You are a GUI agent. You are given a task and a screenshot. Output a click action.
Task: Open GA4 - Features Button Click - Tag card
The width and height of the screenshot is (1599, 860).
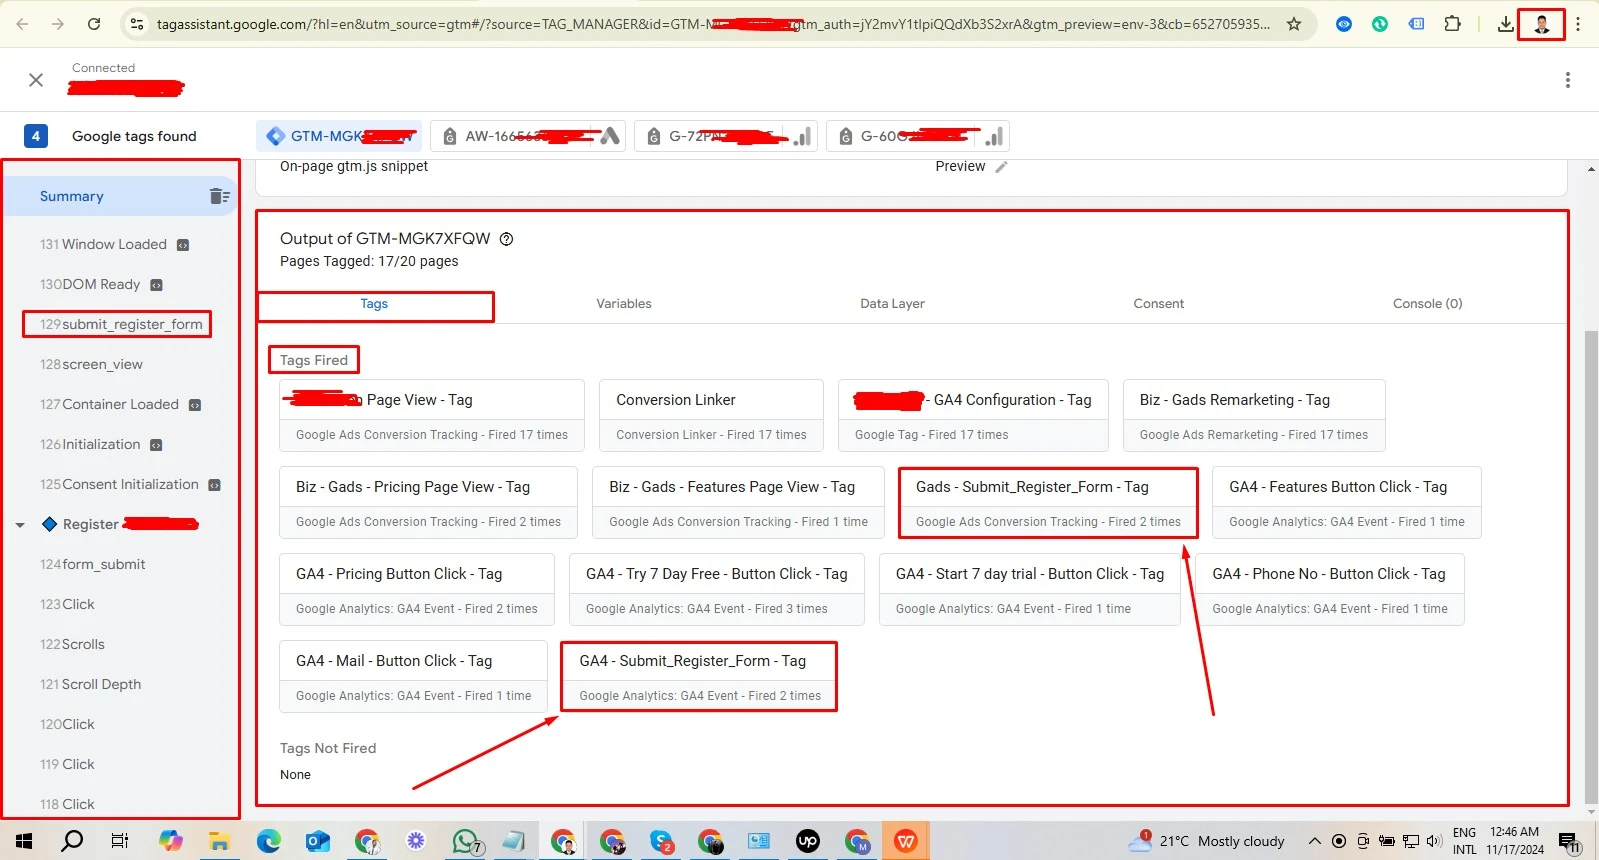pyautogui.click(x=1346, y=503)
